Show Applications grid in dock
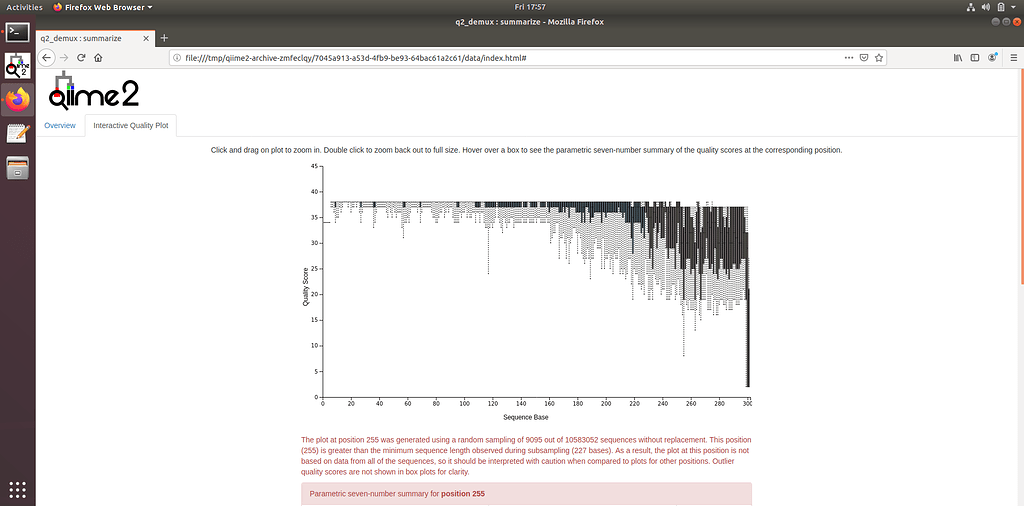 pos(18,489)
